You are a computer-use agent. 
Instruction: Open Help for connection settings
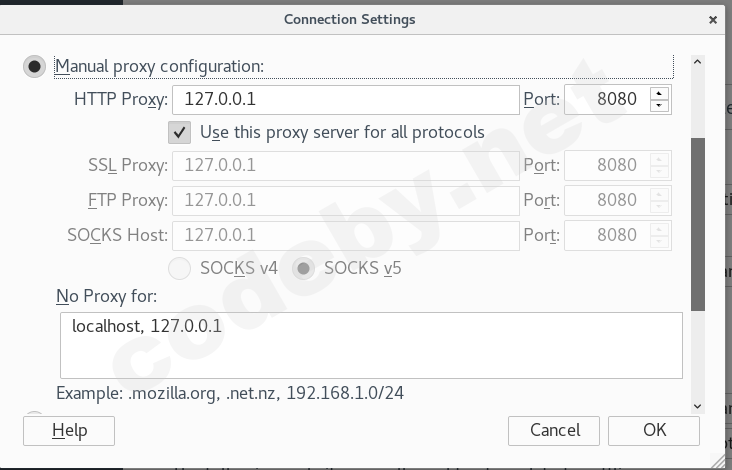[69, 430]
